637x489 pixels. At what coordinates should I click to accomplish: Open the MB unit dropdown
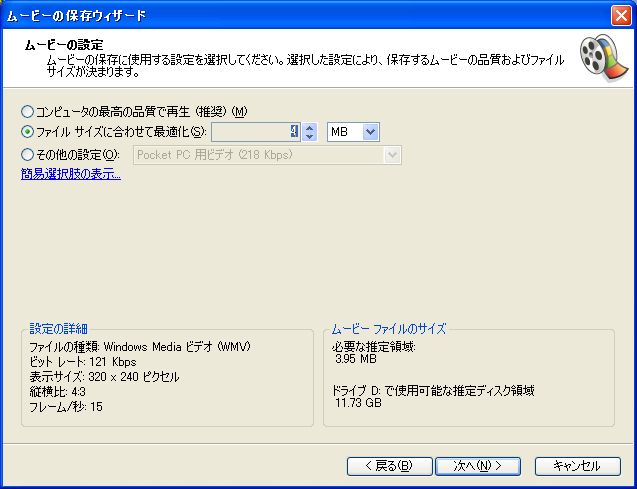tap(371, 132)
